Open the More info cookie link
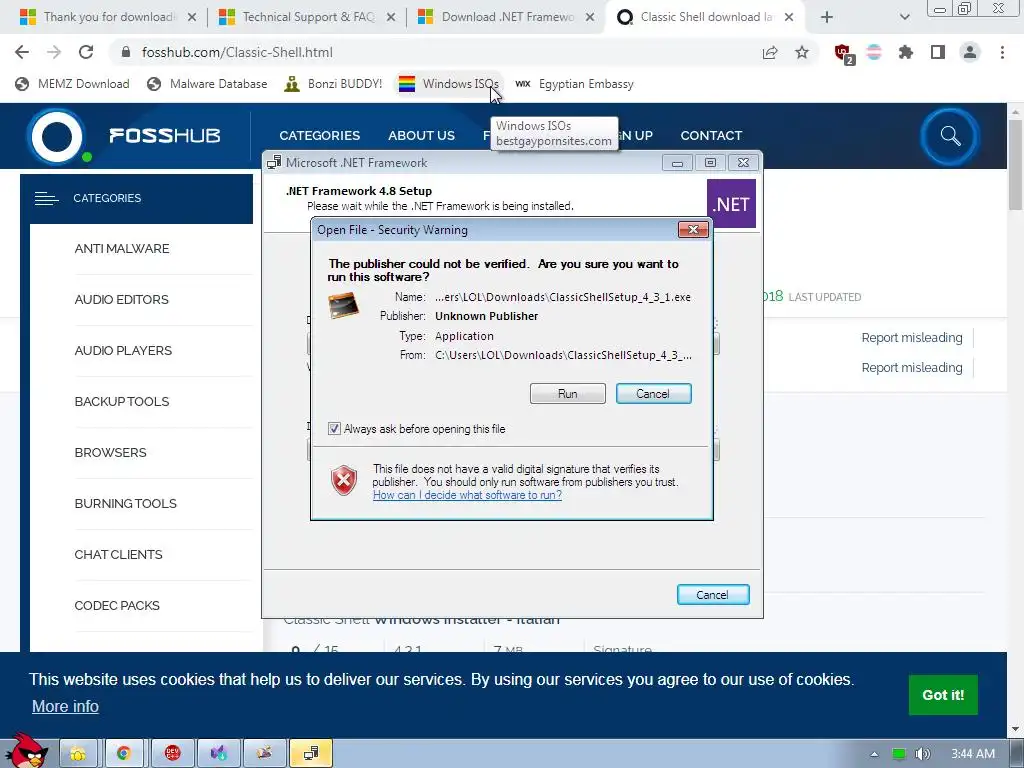 click(65, 707)
